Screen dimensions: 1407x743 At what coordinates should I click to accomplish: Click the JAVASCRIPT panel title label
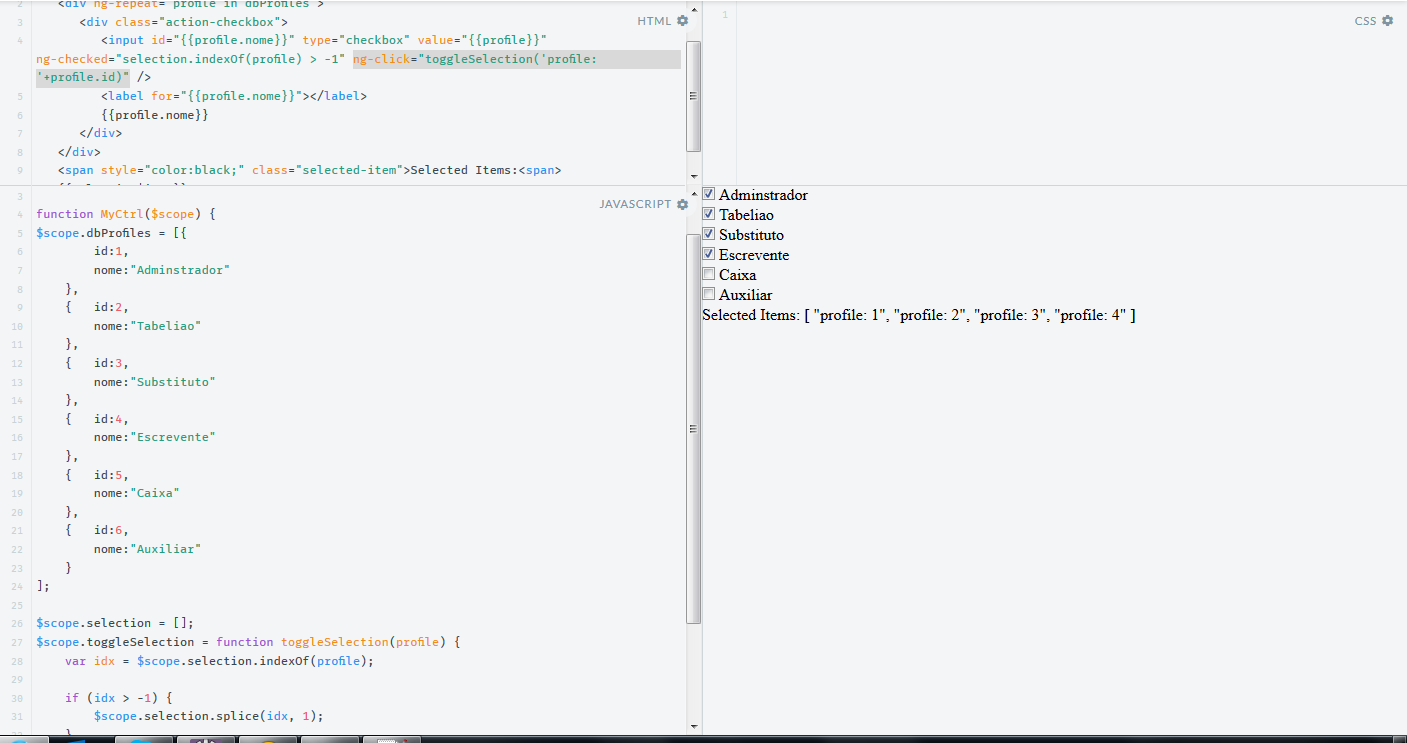(x=636, y=204)
